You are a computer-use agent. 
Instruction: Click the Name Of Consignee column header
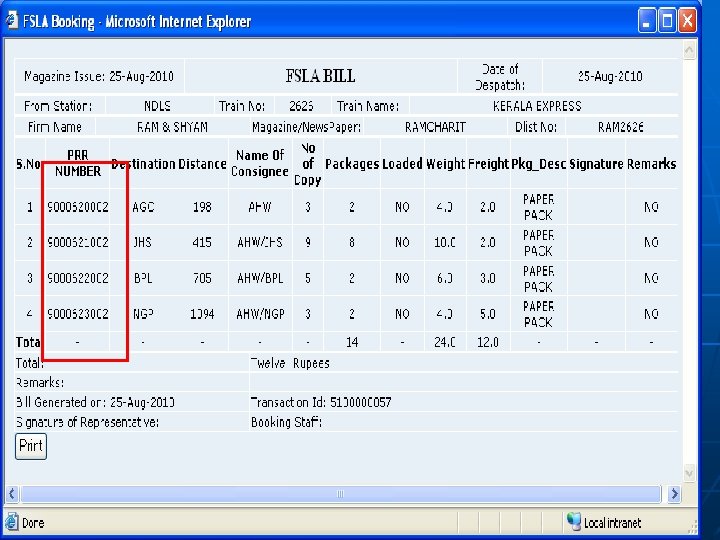point(260,163)
